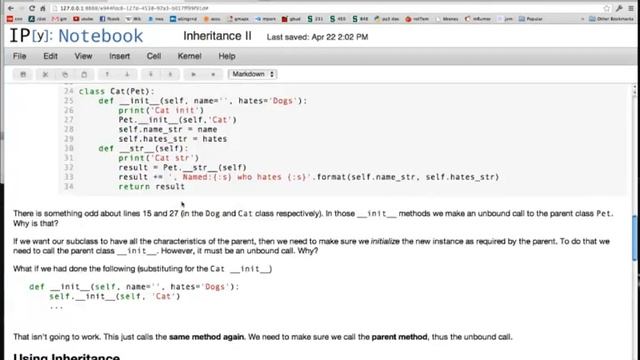Viewport: 640px width, 360px height.
Task: Paste cell using the clipboard toolbar icon
Action: (x=84, y=74)
